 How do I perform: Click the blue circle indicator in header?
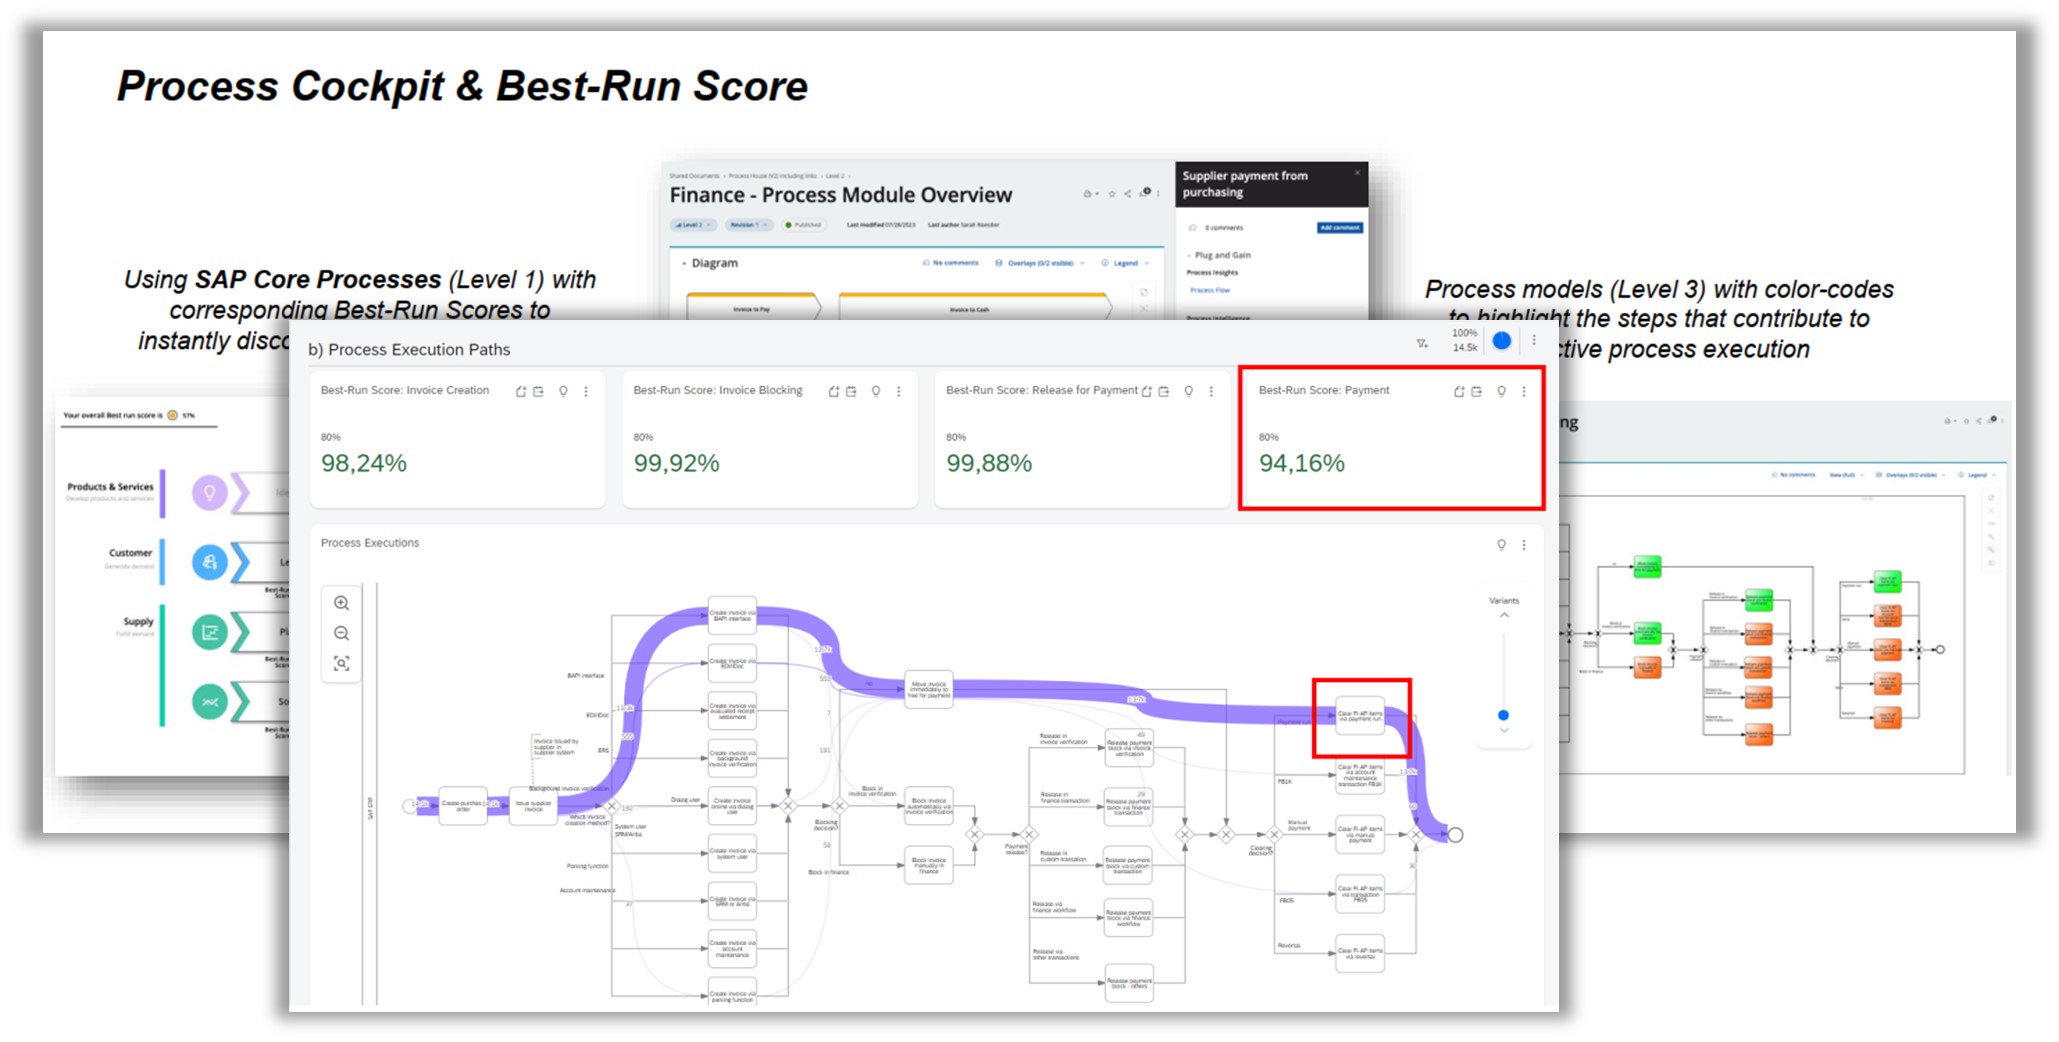point(1502,340)
